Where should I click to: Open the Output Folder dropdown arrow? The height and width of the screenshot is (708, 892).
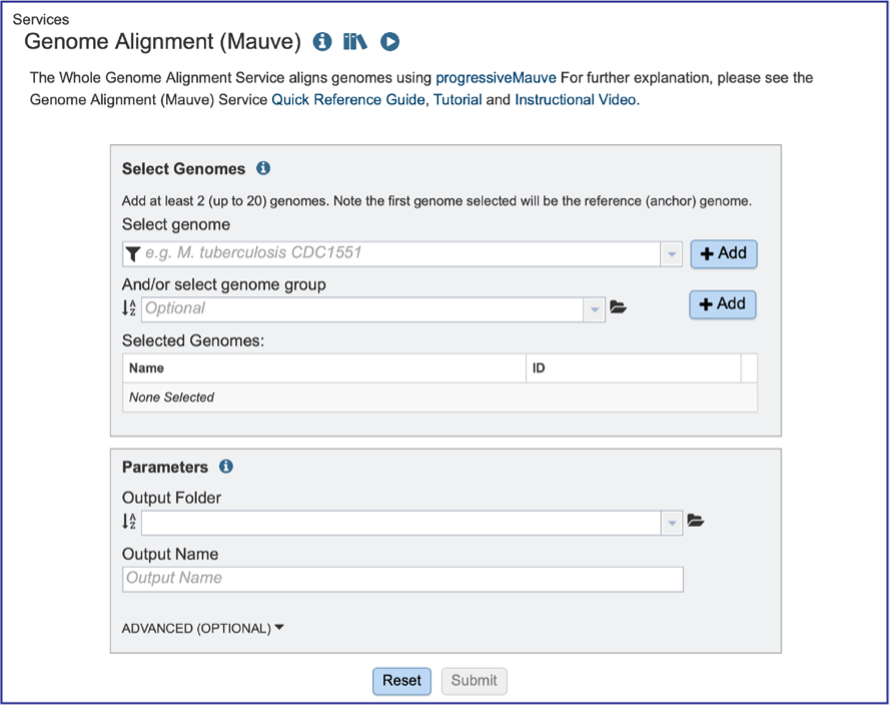[x=672, y=523]
